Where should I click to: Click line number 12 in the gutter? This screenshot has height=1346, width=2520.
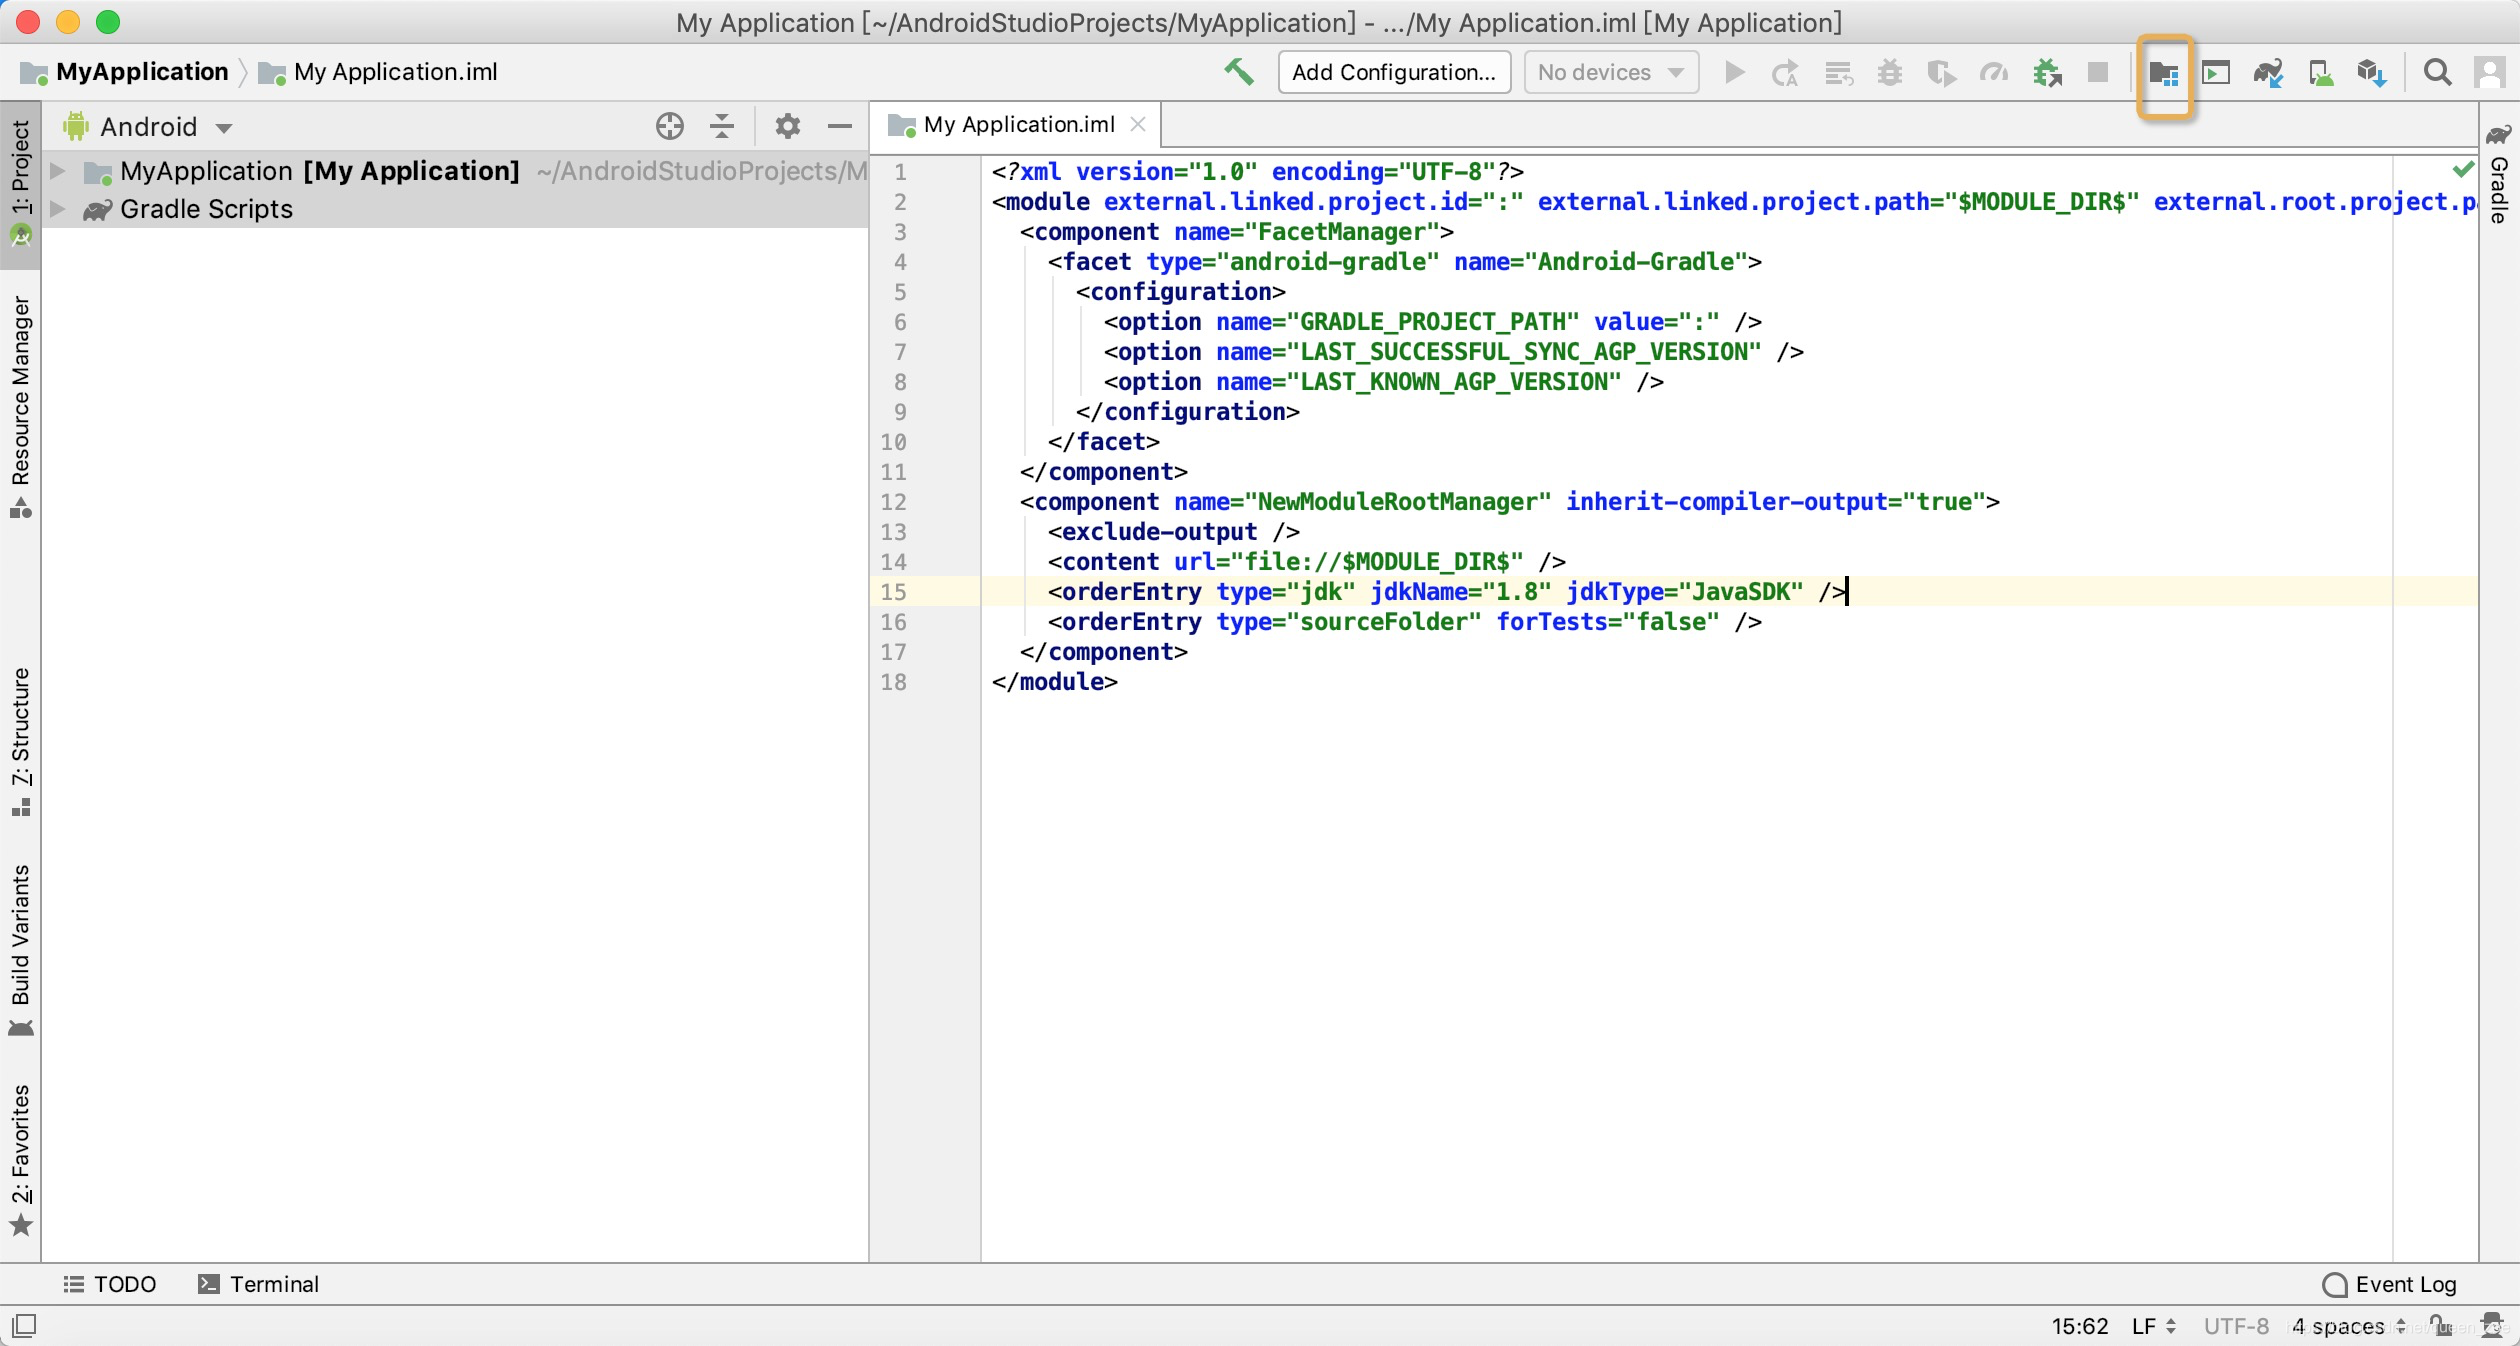pyautogui.click(x=893, y=502)
